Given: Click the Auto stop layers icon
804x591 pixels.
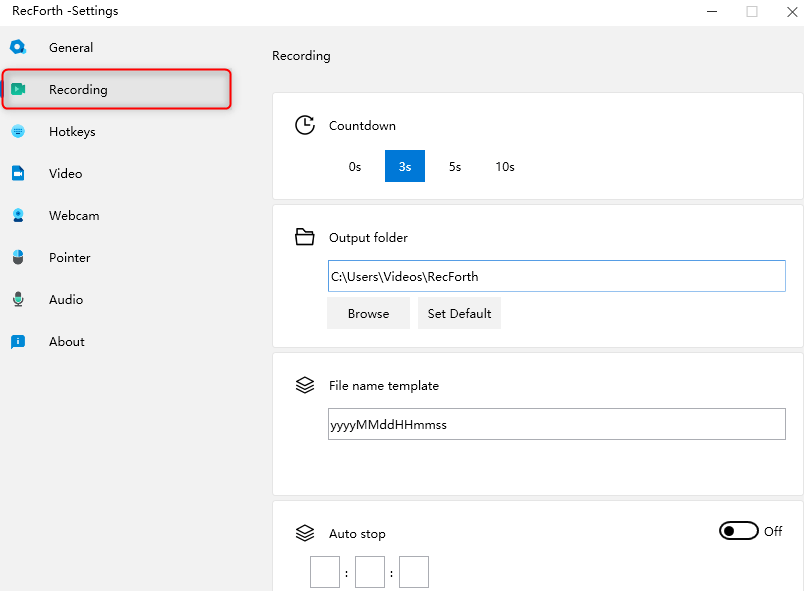Looking at the screenshot, I should pyautogui.click(x=305, y=533).
